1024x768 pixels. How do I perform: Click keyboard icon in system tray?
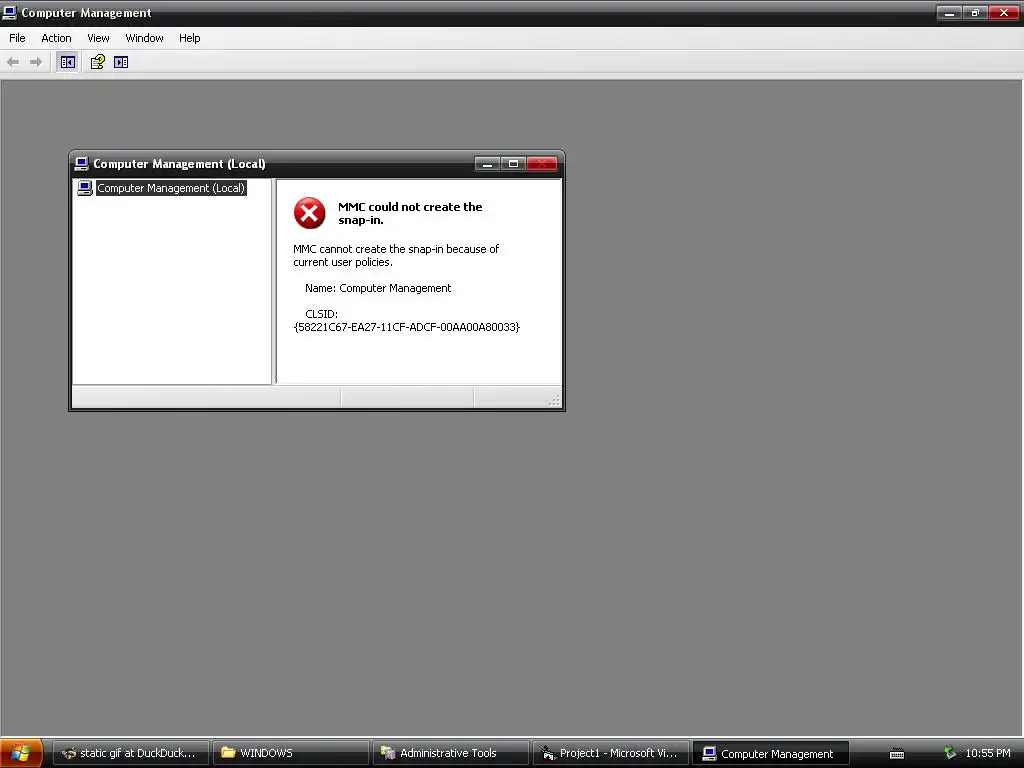click(897, 754)
